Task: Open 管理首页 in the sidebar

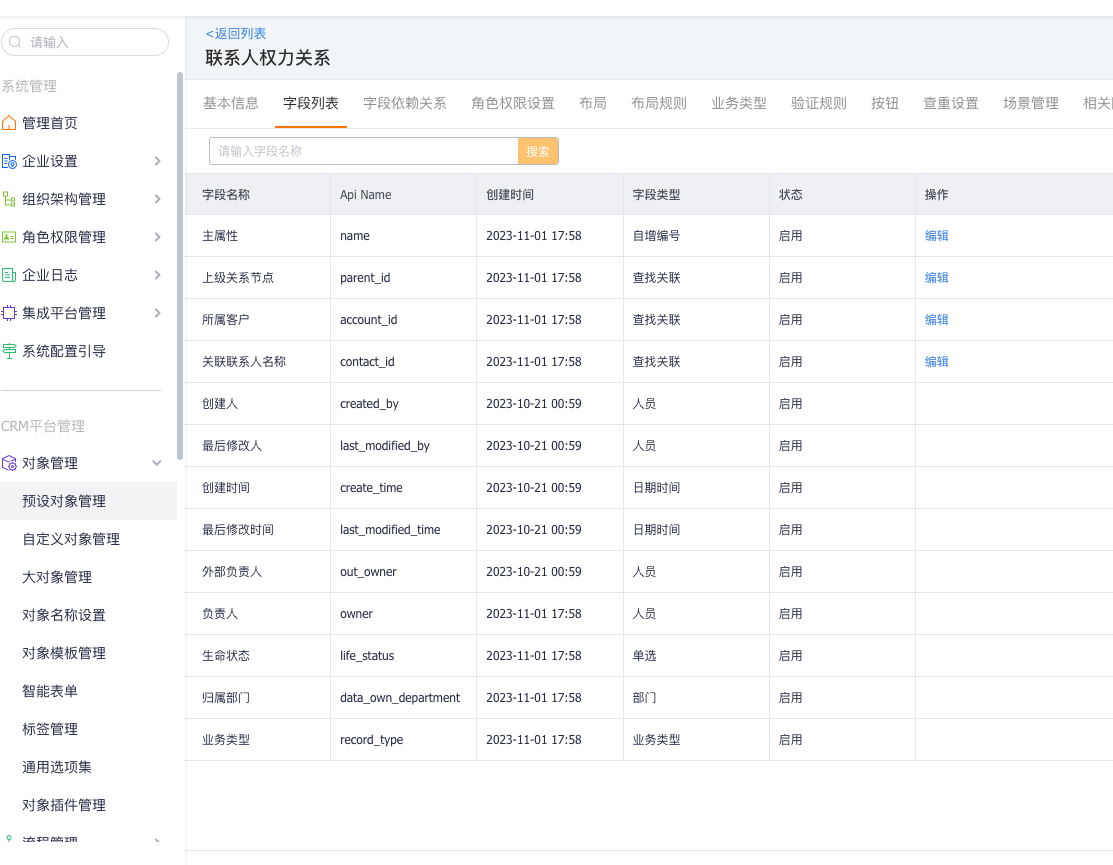Action: tap(50, 123)
